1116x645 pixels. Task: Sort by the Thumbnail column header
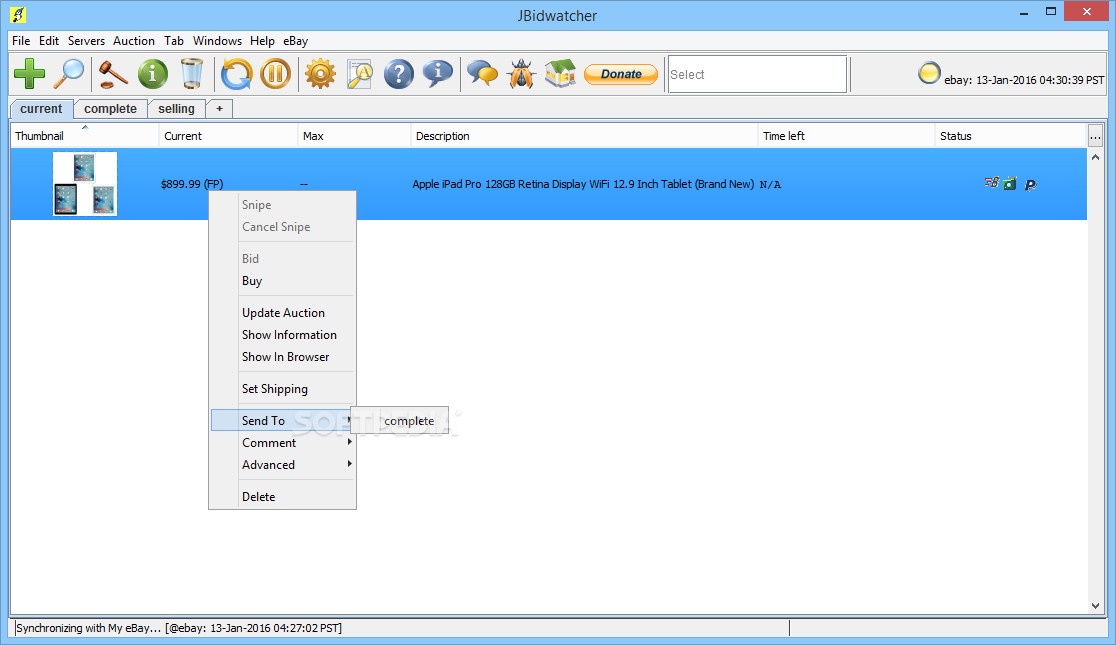click(85, 136)
